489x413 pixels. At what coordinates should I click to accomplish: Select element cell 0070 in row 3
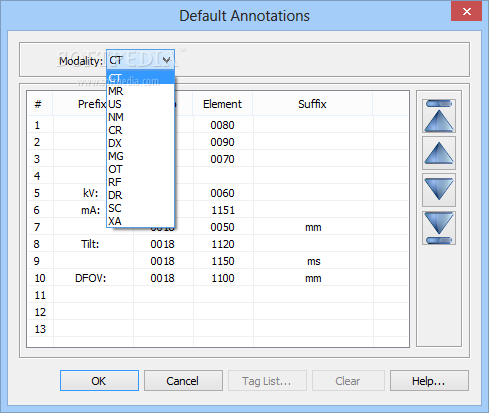click(x=223, y=159)
